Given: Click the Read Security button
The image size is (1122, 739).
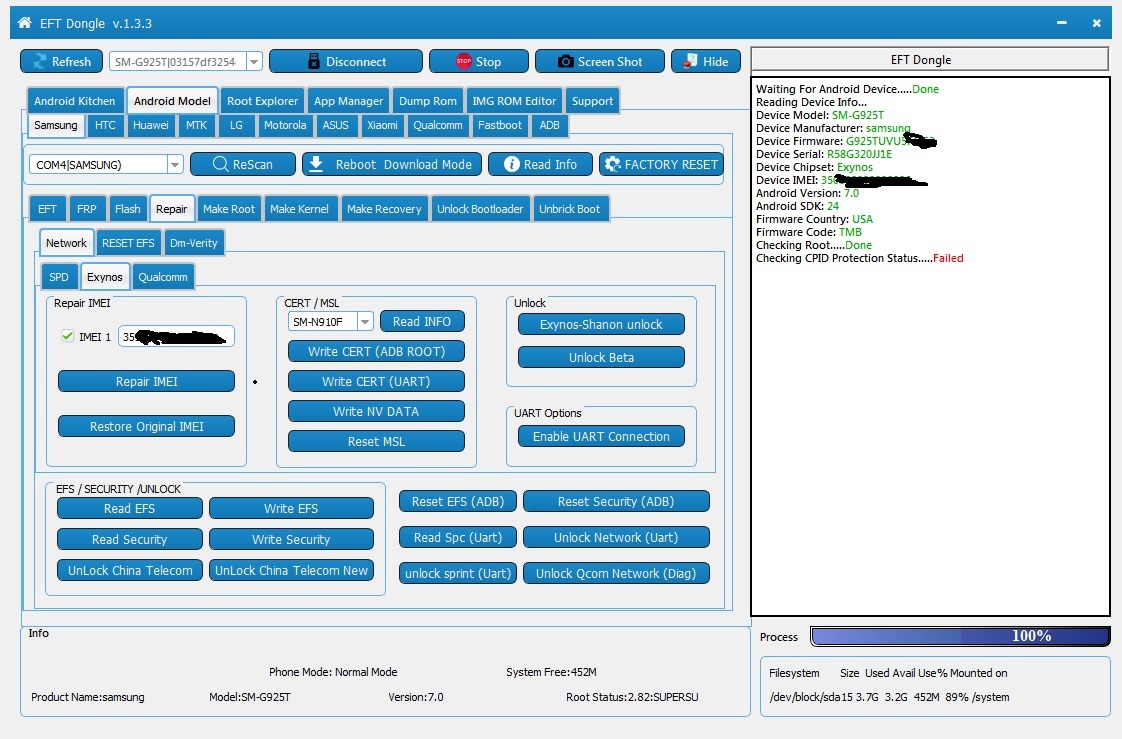Looking at the screenshot, I should coord(130,539).
